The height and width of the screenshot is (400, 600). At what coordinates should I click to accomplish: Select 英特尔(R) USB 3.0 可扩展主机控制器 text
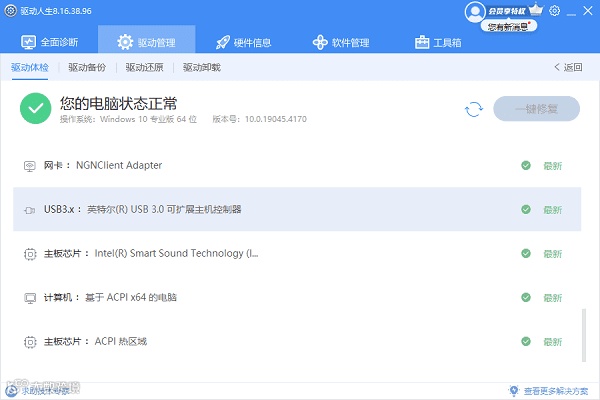164,209
